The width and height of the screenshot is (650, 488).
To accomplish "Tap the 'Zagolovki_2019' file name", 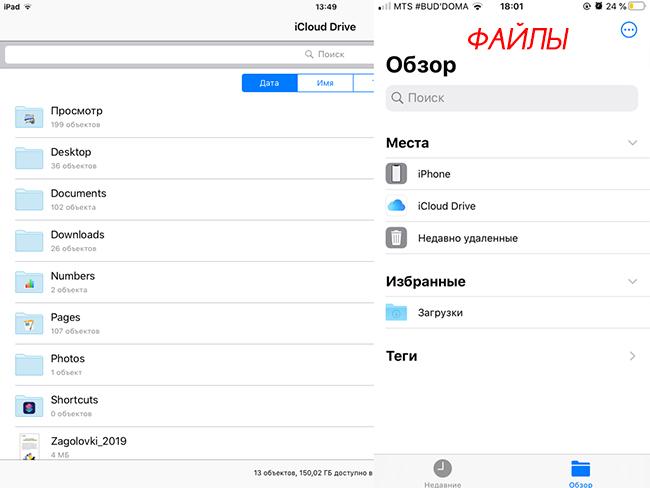I will (89, 442).
